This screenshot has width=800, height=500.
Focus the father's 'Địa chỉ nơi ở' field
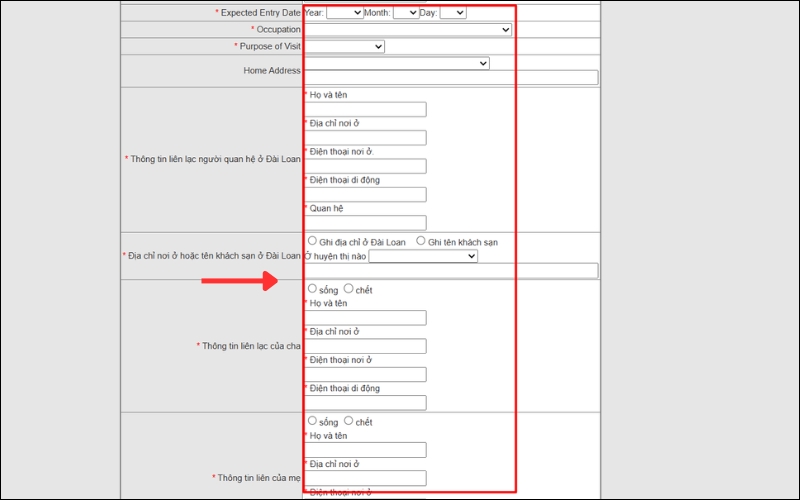pos(365,346)
